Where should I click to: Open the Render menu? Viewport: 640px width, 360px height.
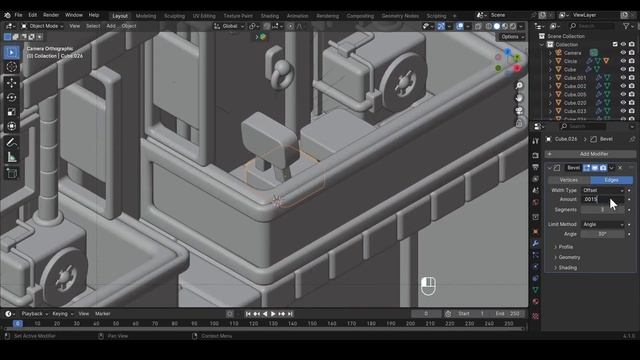51,15
